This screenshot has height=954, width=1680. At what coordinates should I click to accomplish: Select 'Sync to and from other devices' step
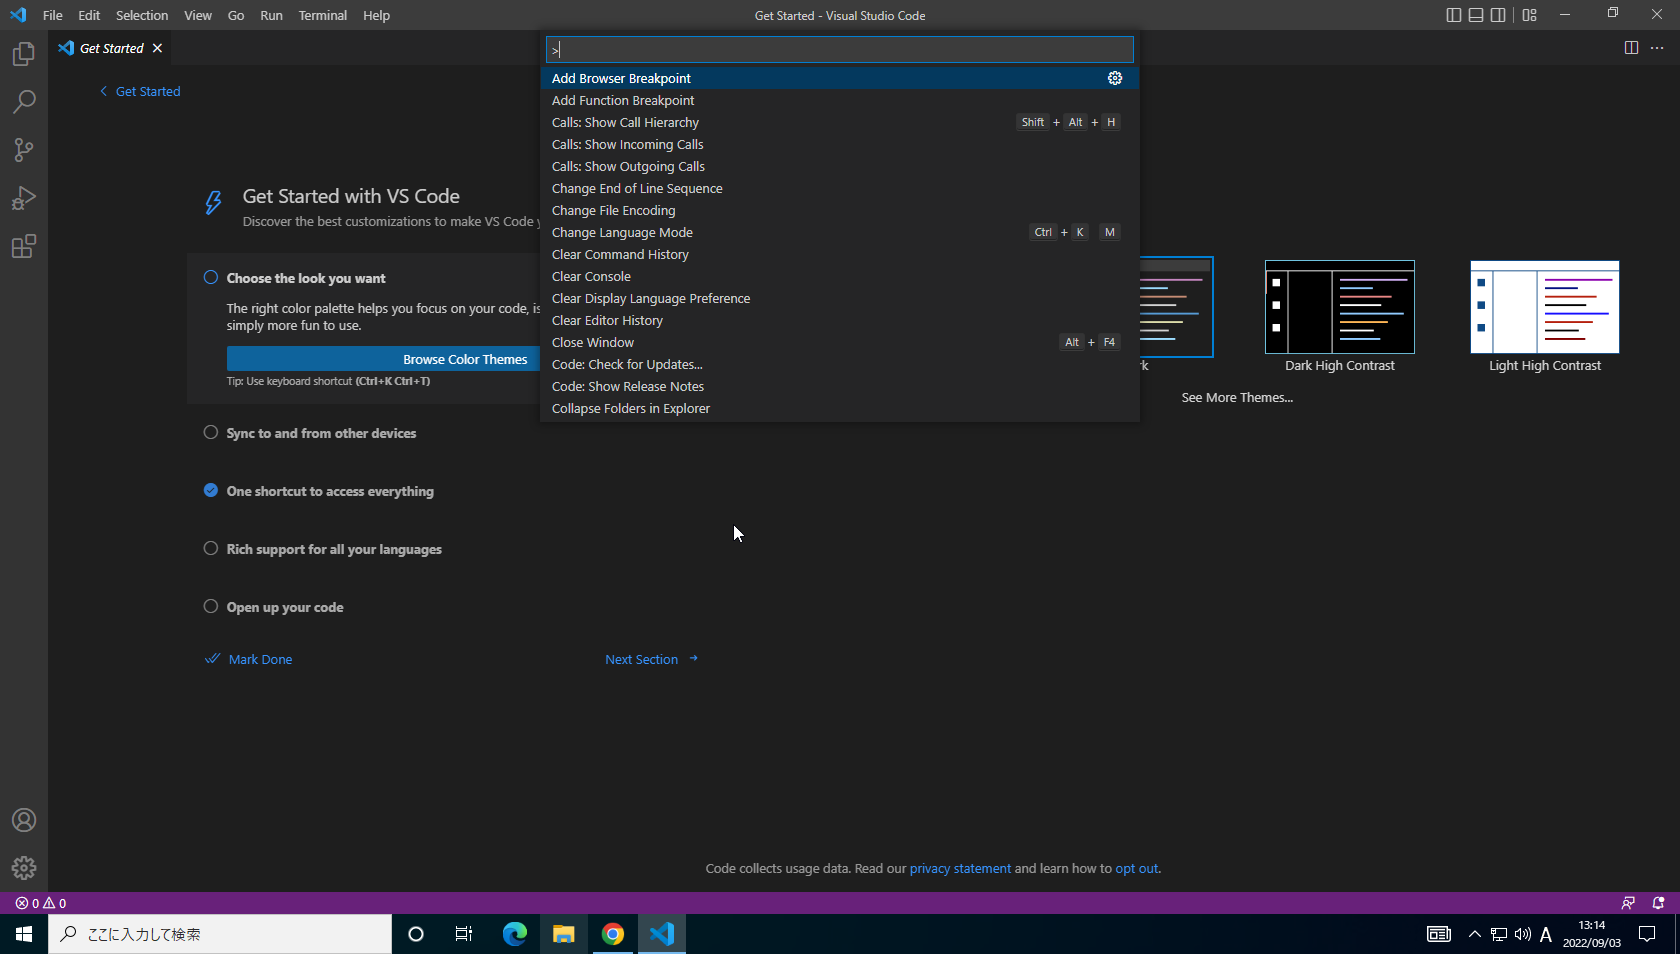pyautogui.click(x=321, y=433)
